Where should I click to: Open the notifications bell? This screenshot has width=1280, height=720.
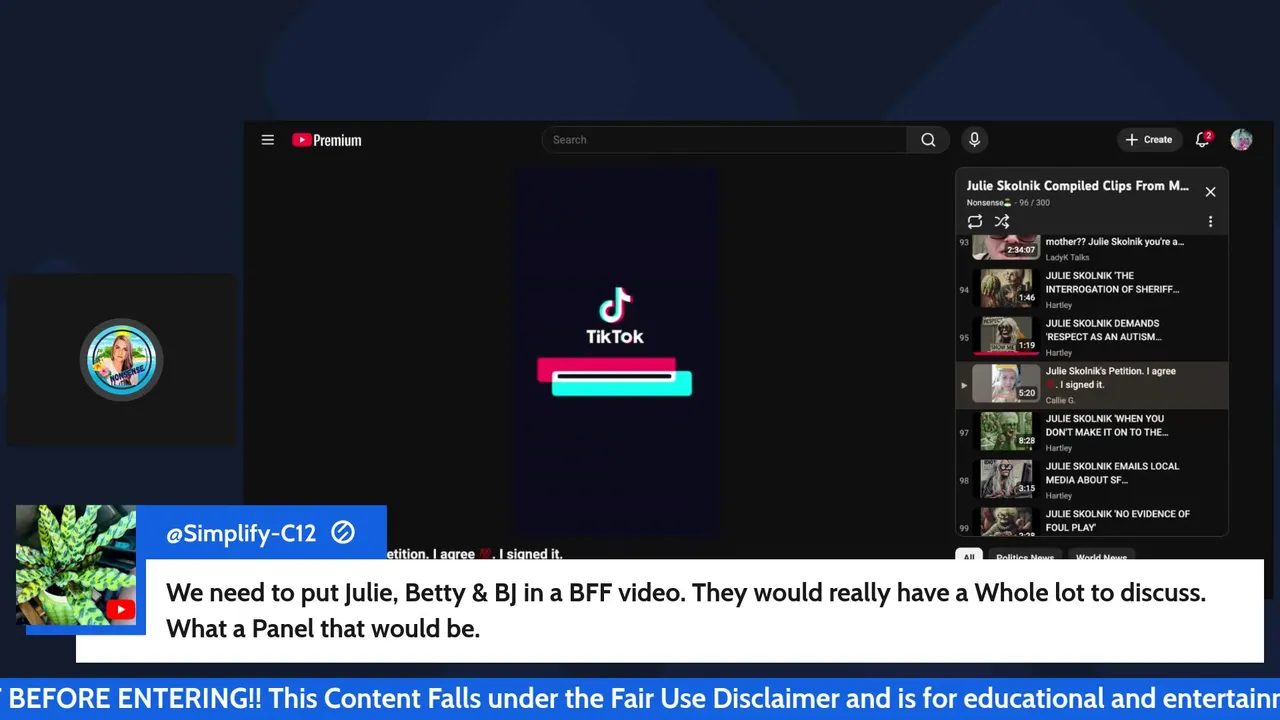(x=1203, y=140)
